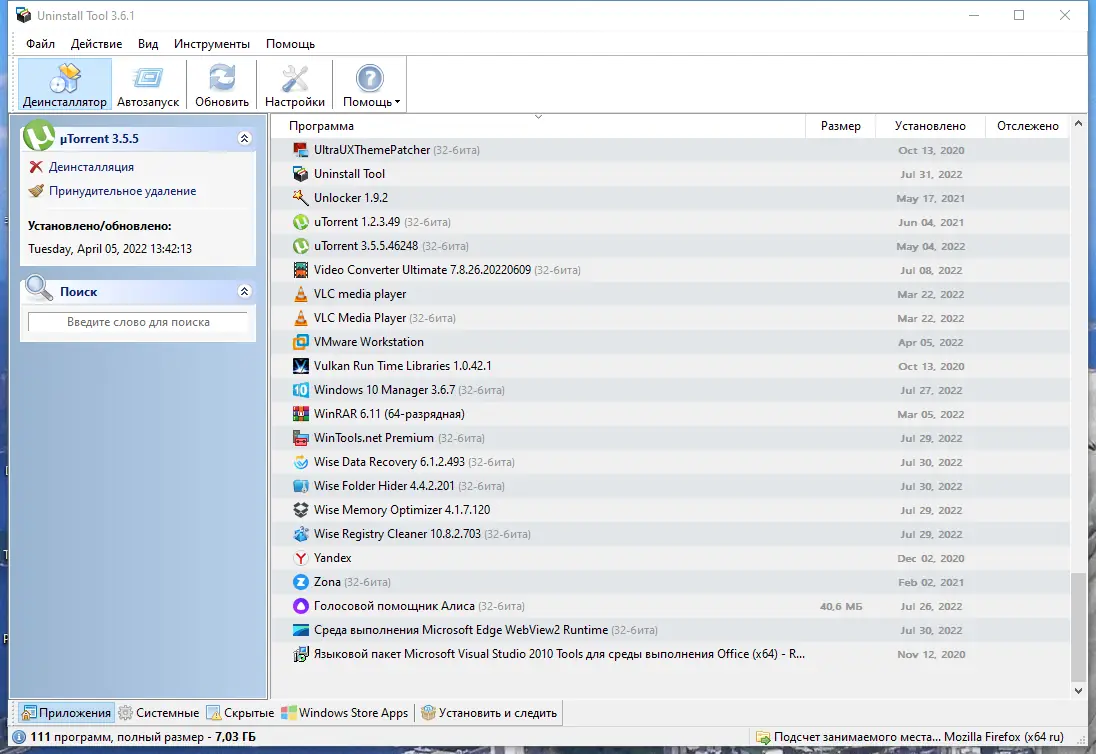
Task: Click the Обновить refresh icon
Action: [222, 78]
